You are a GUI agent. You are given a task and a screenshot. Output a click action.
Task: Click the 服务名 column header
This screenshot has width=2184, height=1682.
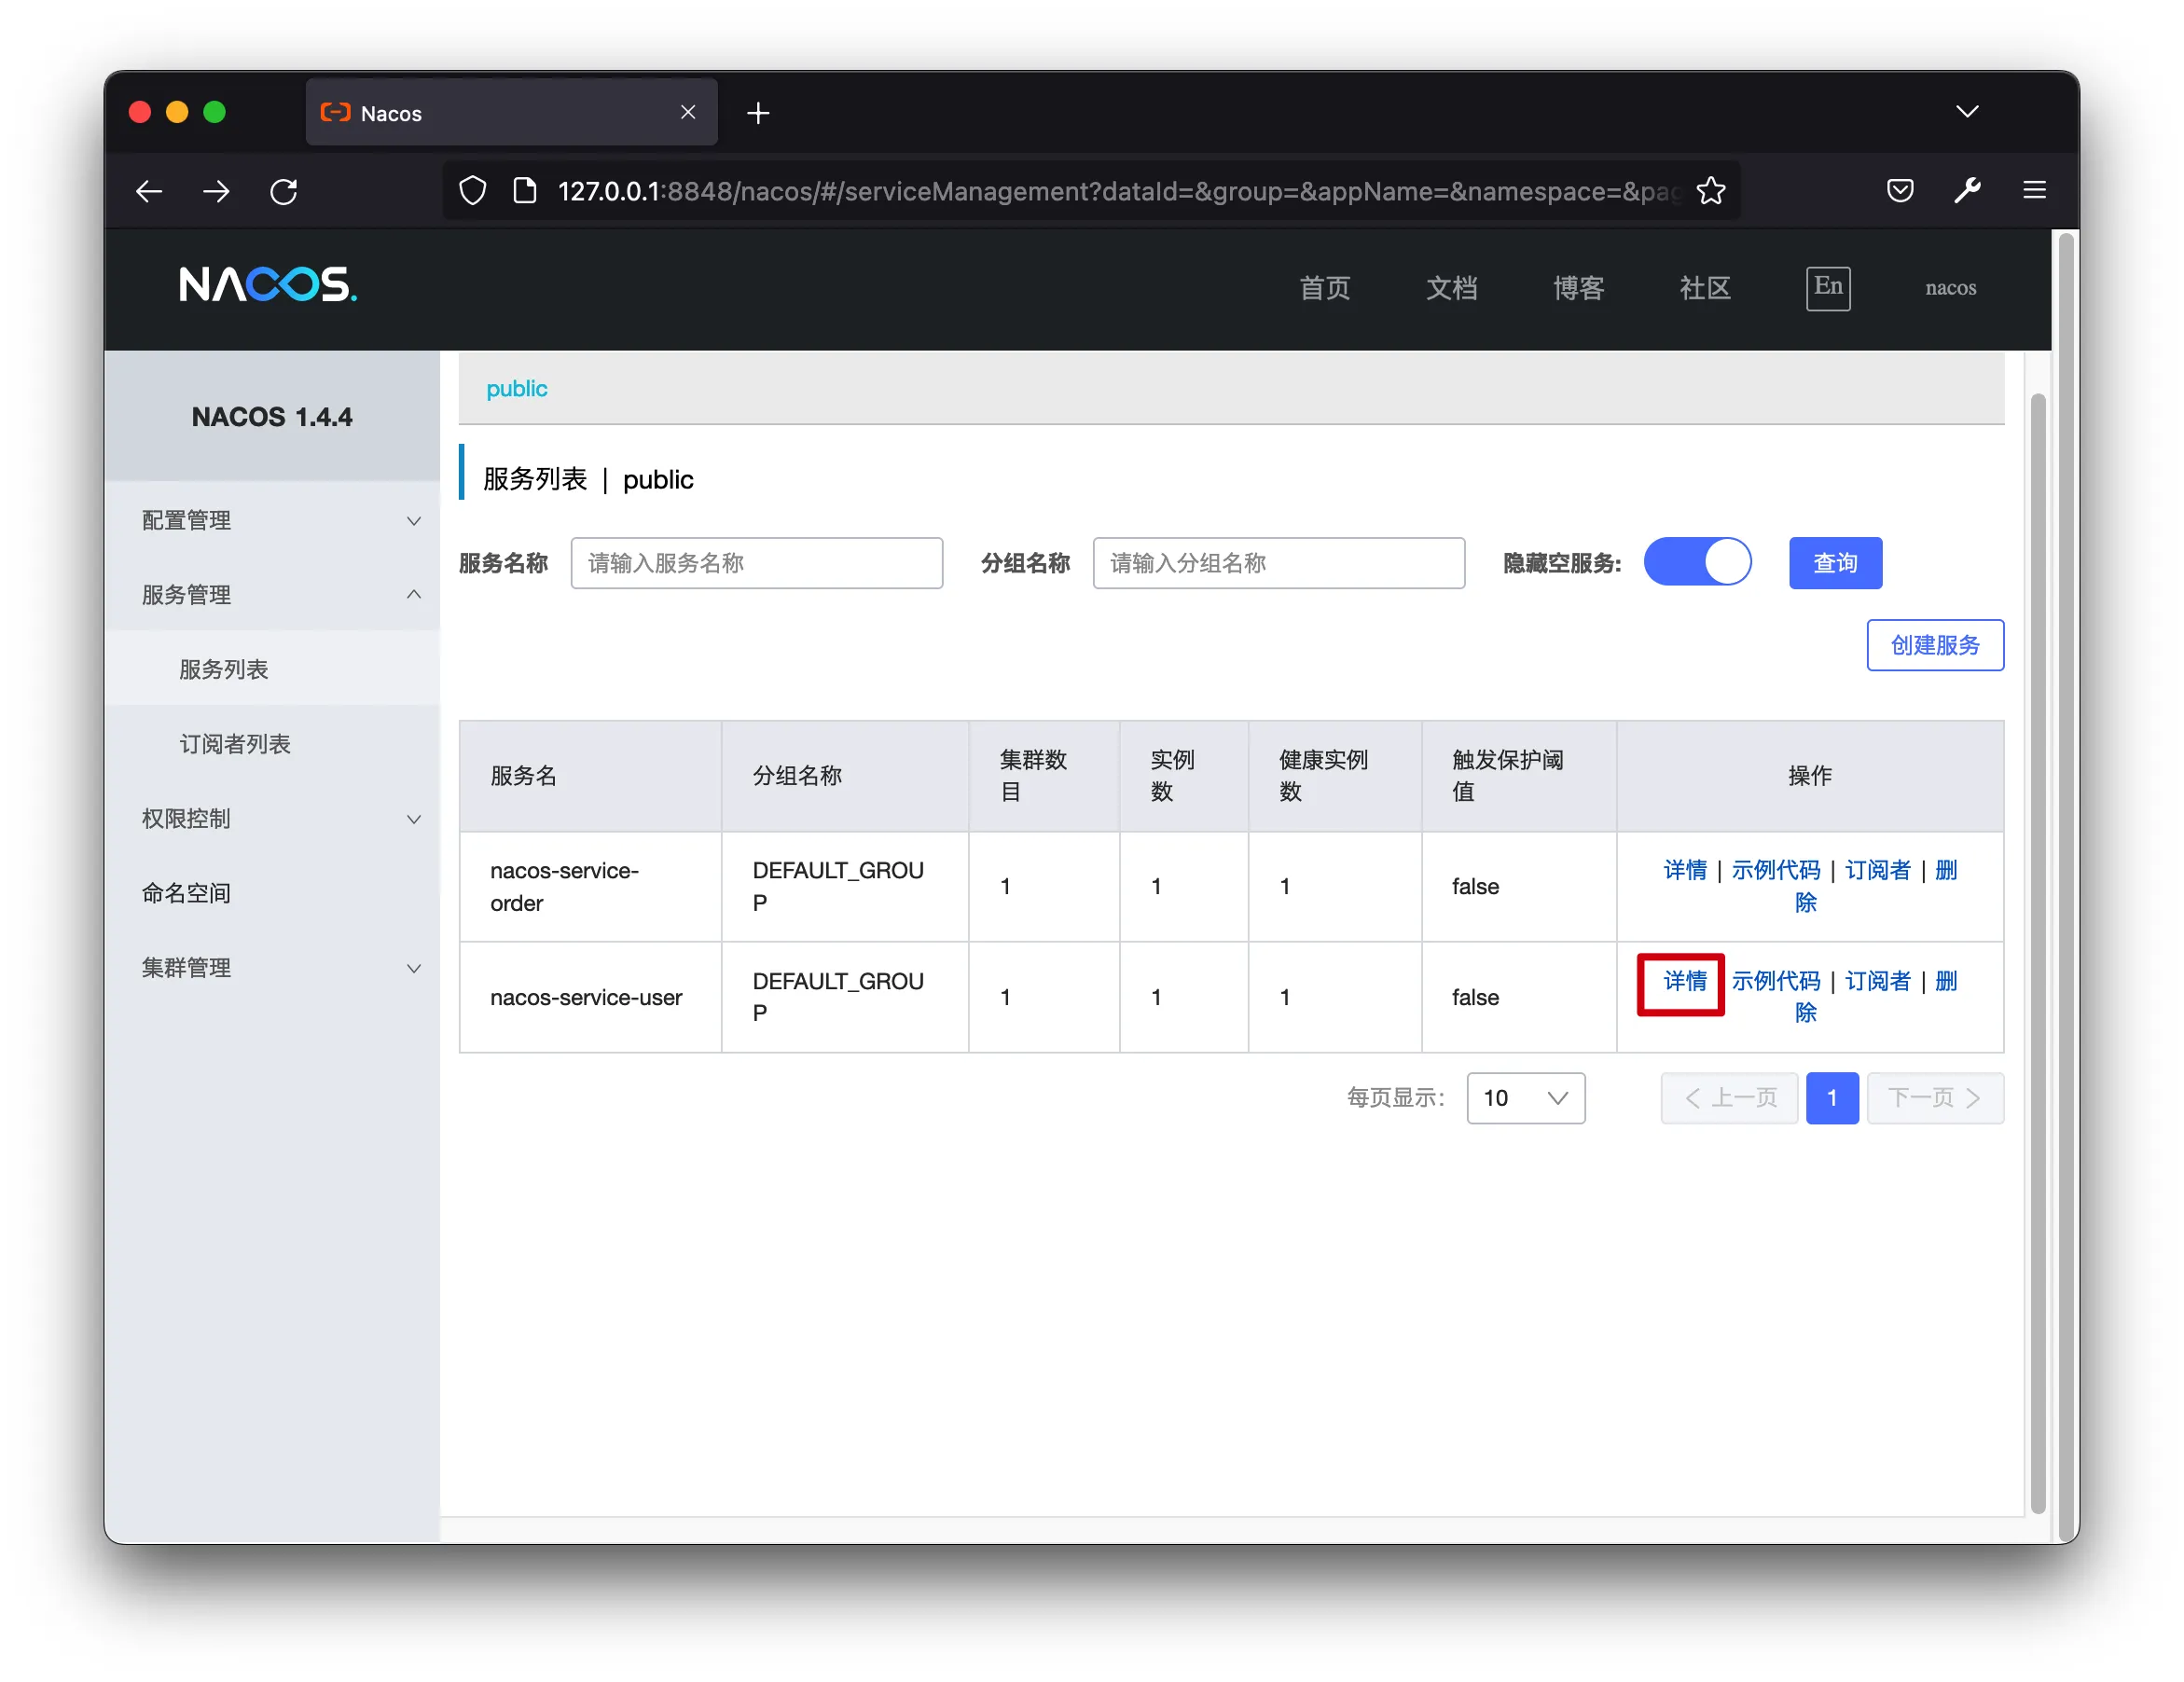point(590,776)
